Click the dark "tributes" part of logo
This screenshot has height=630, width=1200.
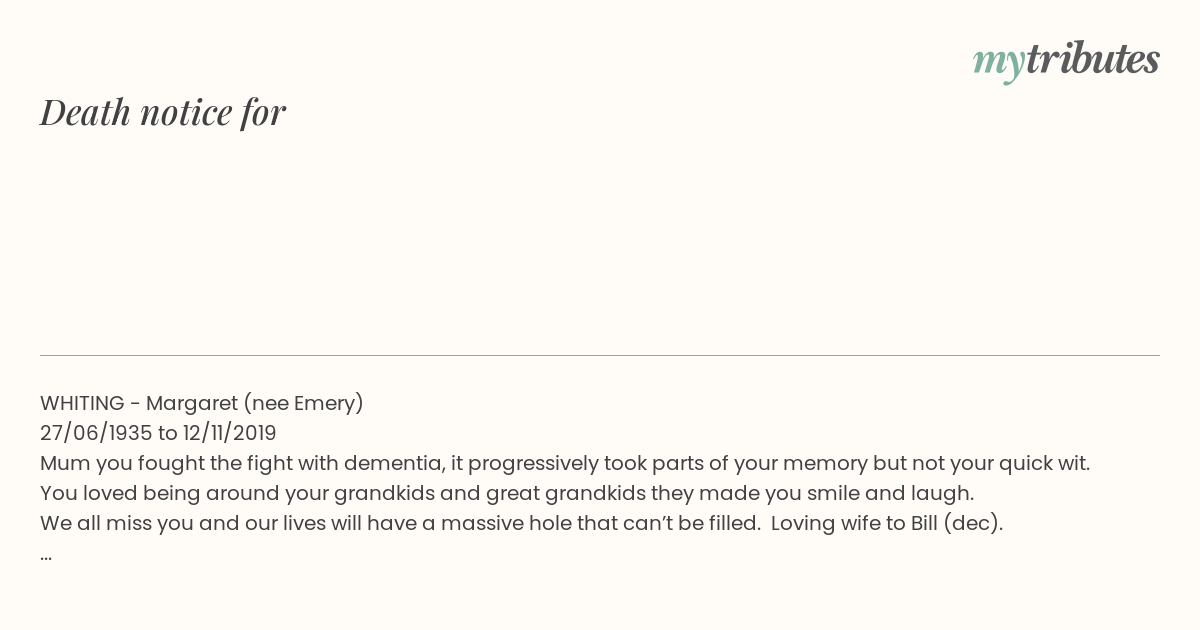point(1092,59)
